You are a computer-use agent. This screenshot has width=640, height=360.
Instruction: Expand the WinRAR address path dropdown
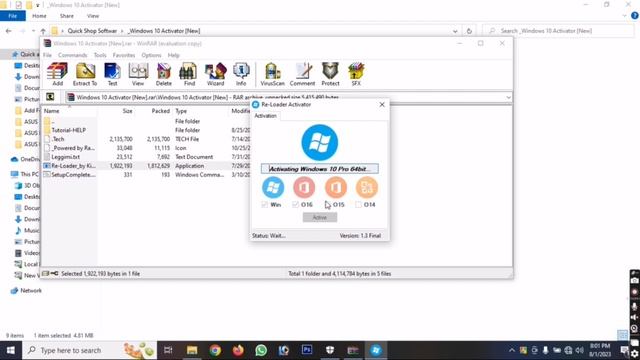[508, 97]
